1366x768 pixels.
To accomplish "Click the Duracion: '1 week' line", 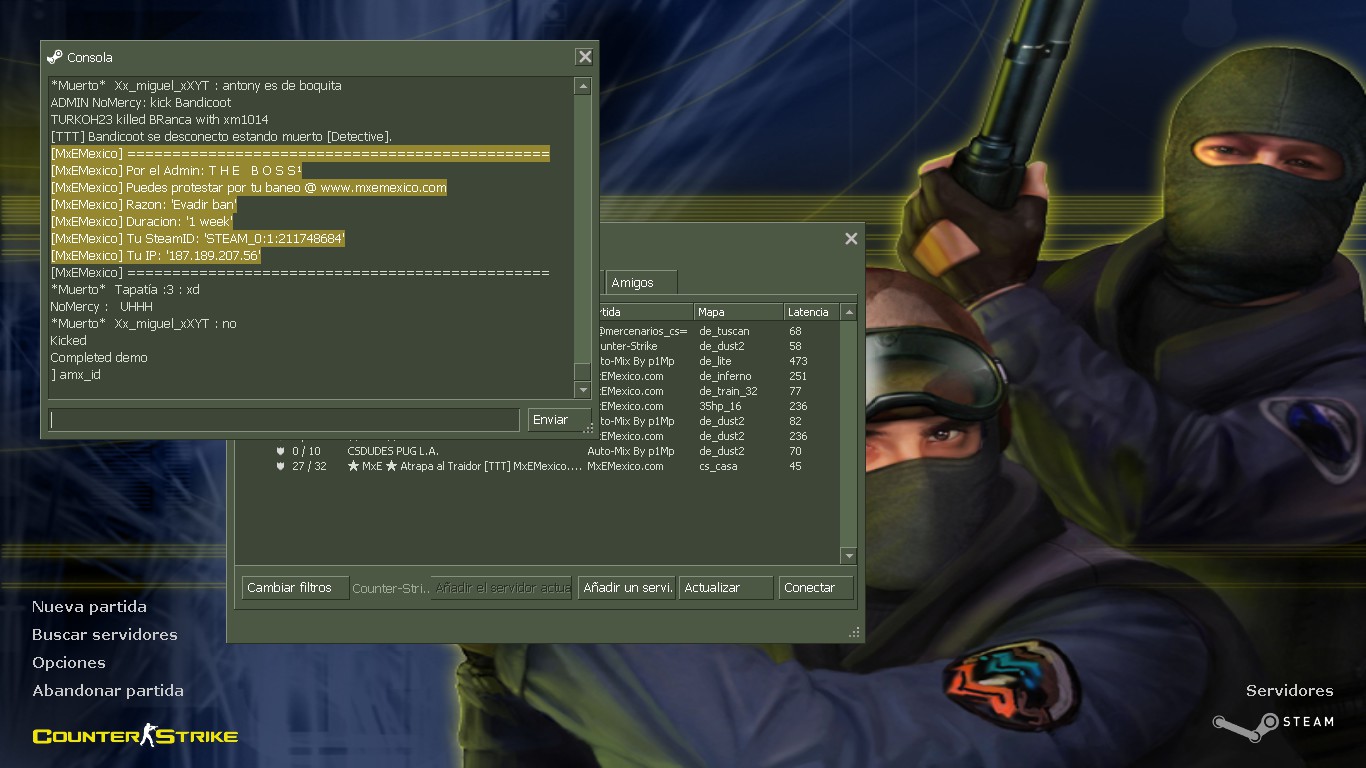I will 142,222.
